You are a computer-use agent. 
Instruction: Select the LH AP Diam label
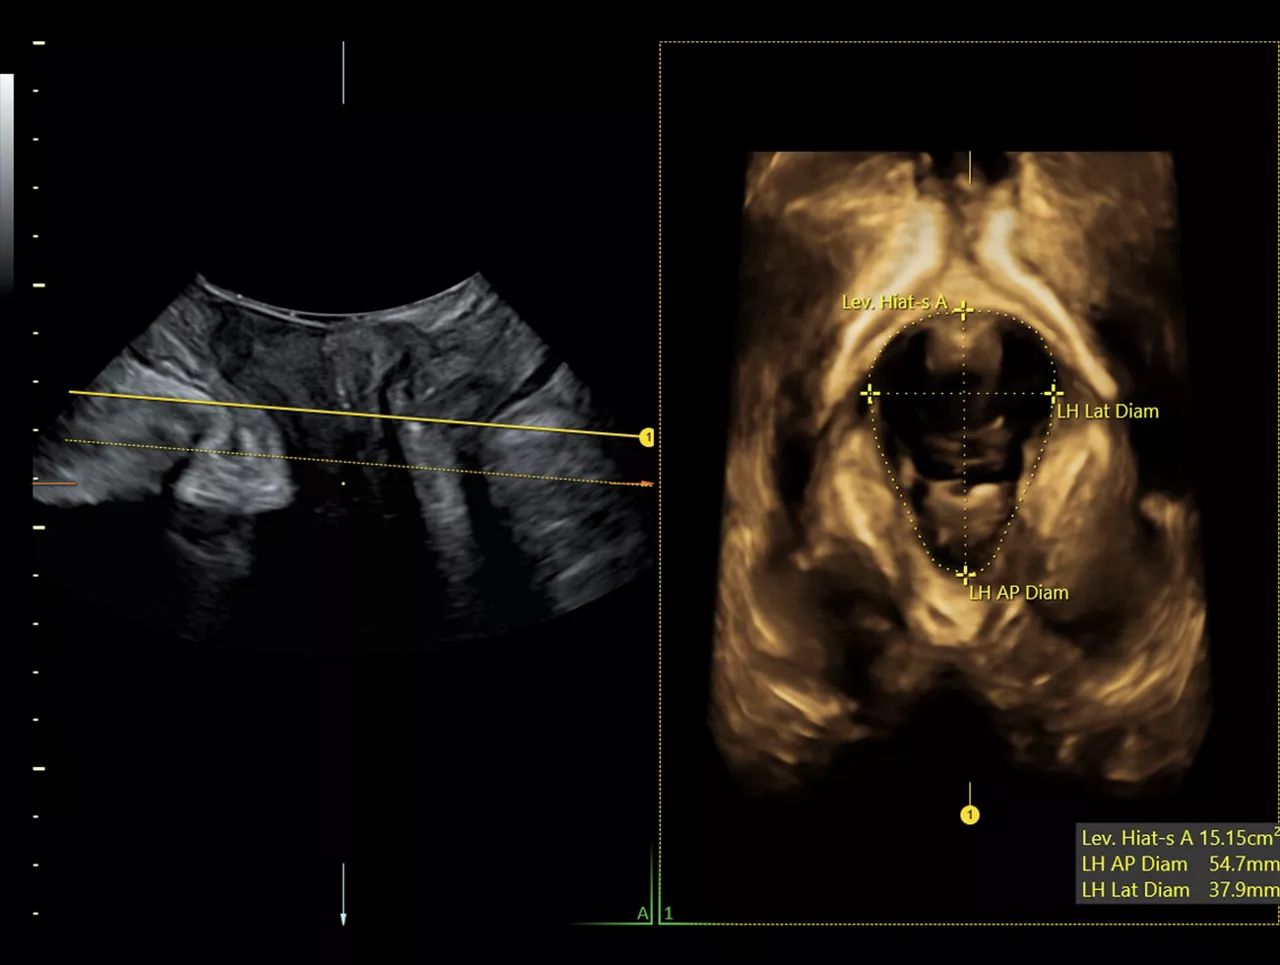(x=1019, y=593)
